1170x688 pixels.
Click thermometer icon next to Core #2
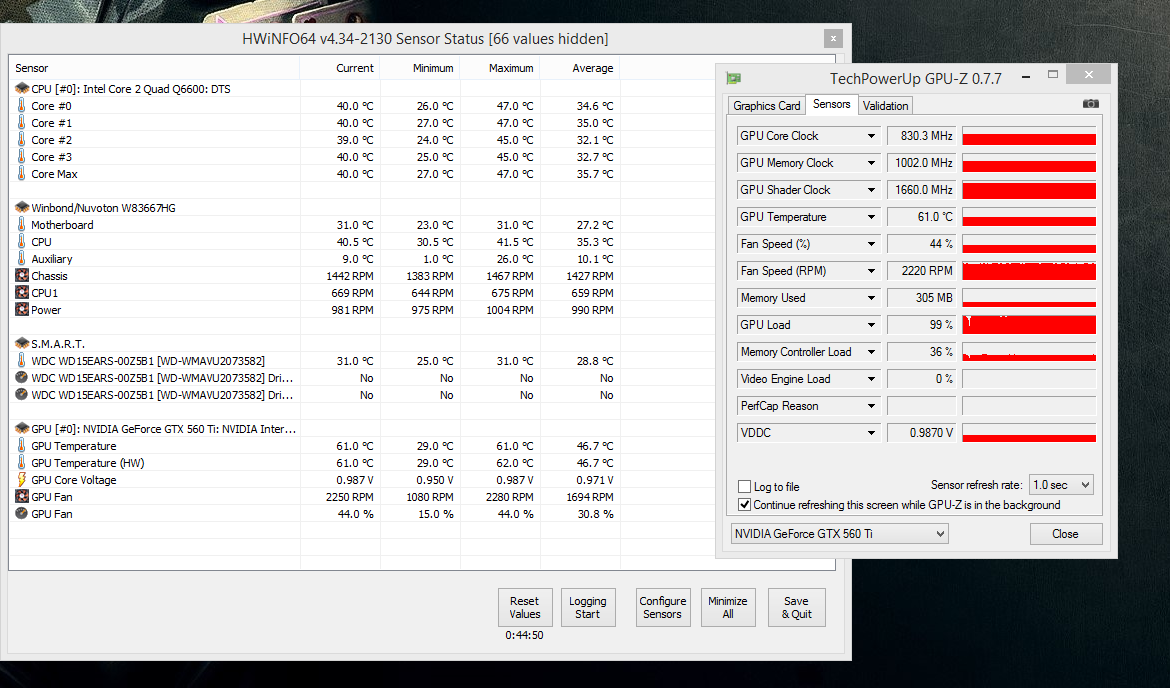22,140
